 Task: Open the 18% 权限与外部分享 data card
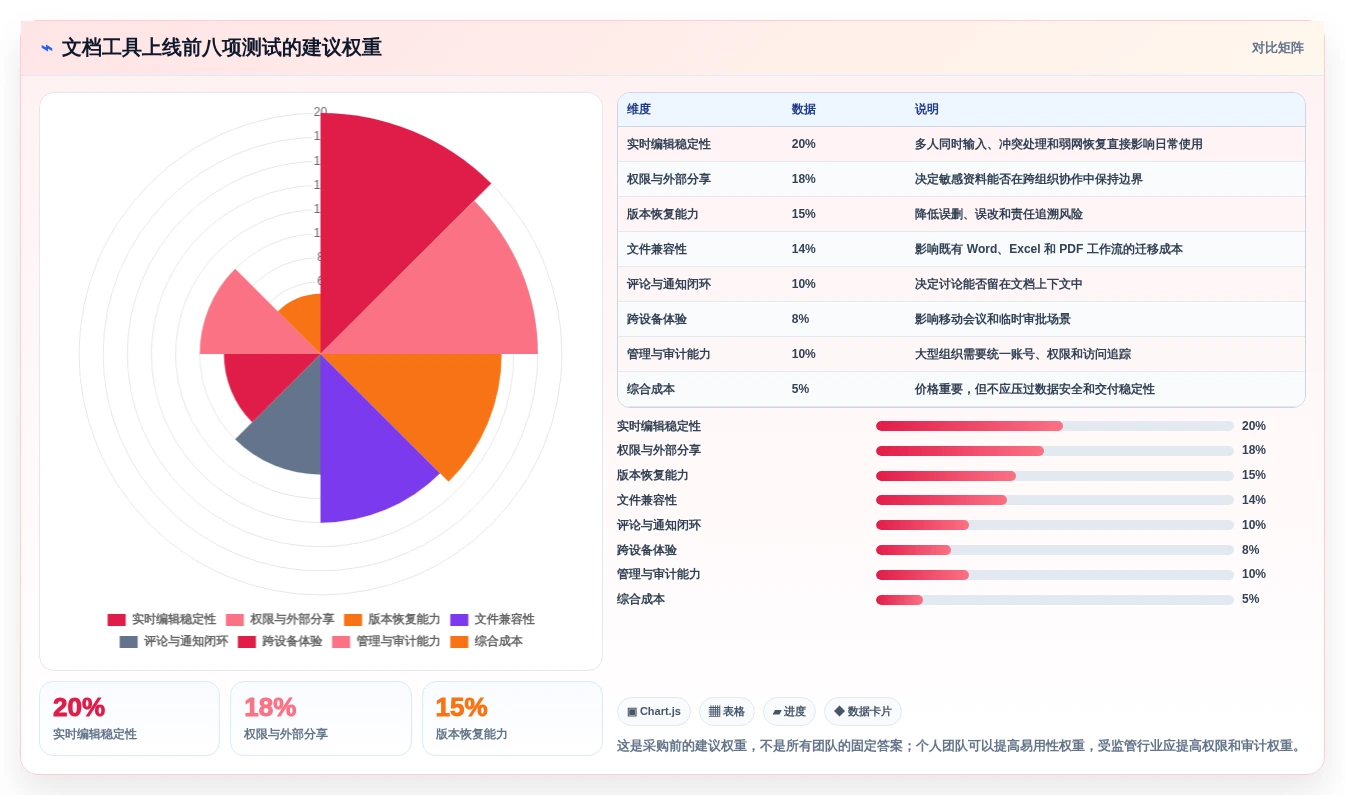(x=321, y=718)
